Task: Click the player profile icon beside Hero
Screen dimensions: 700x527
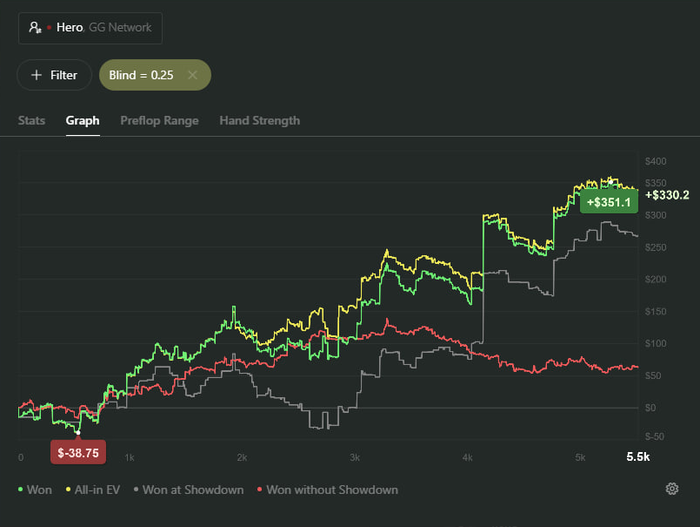Action: click(36, 28)
